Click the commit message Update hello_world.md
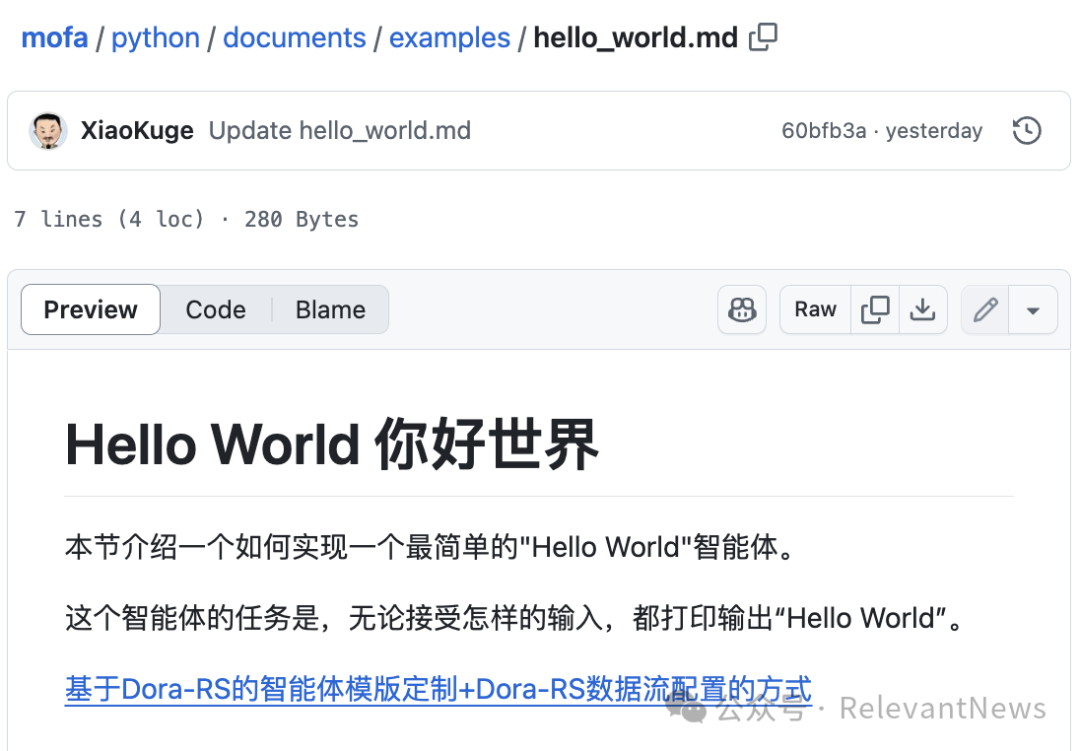Viewport: 1080px width, 751px height. coord(339,130)
